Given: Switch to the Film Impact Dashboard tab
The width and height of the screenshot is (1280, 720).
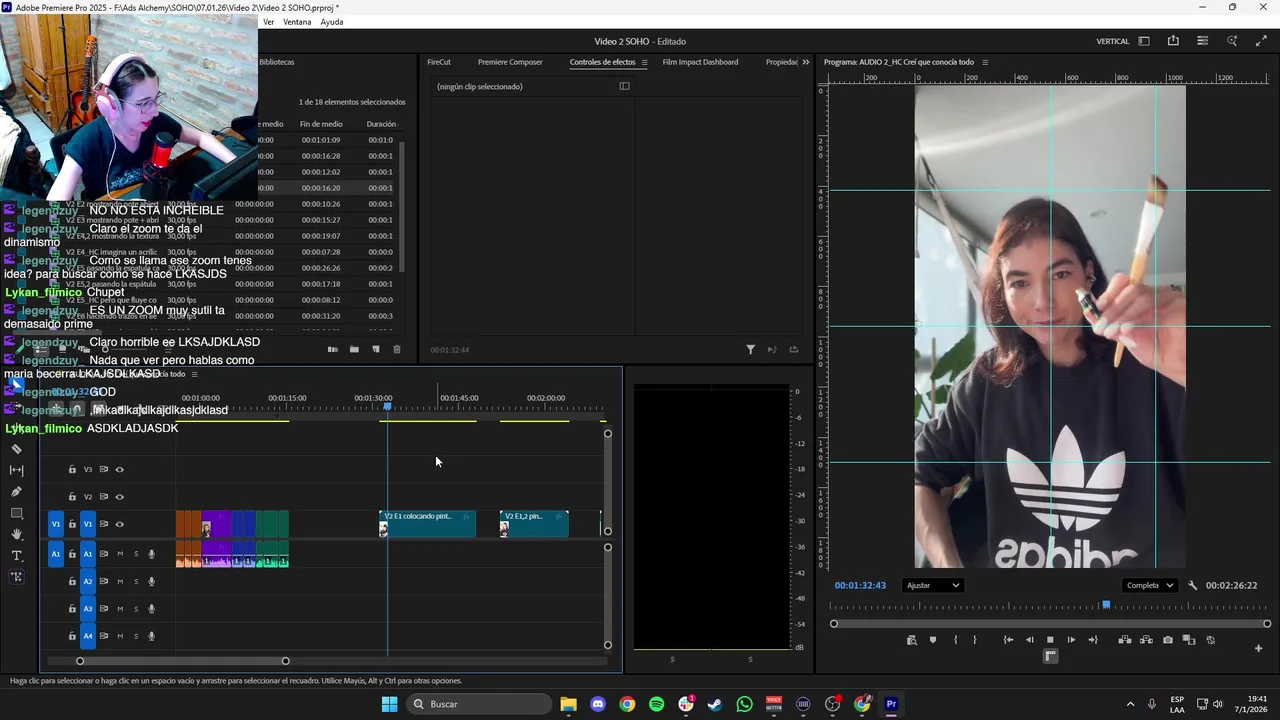Looking at the screenshot, I should pyautogui.click(x=700, y=62).
